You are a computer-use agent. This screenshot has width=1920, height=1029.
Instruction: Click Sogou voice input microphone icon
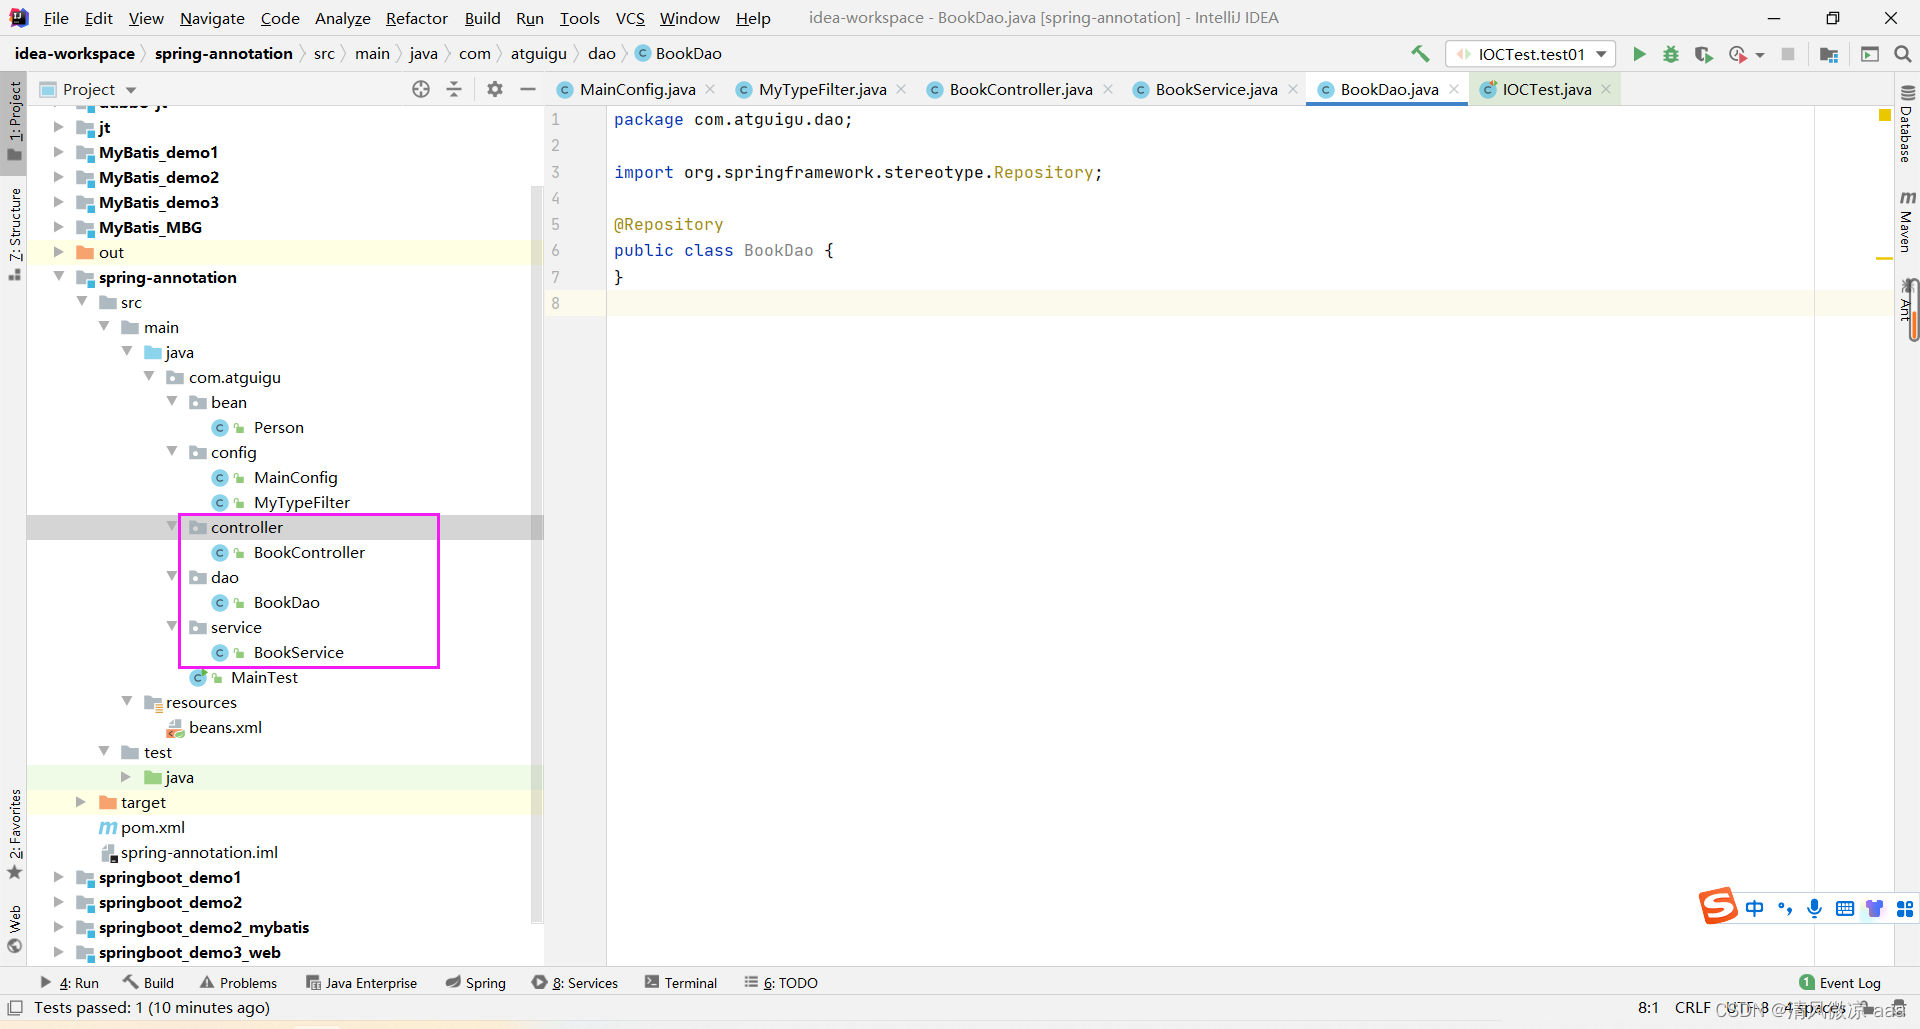tap(1814, 908)
